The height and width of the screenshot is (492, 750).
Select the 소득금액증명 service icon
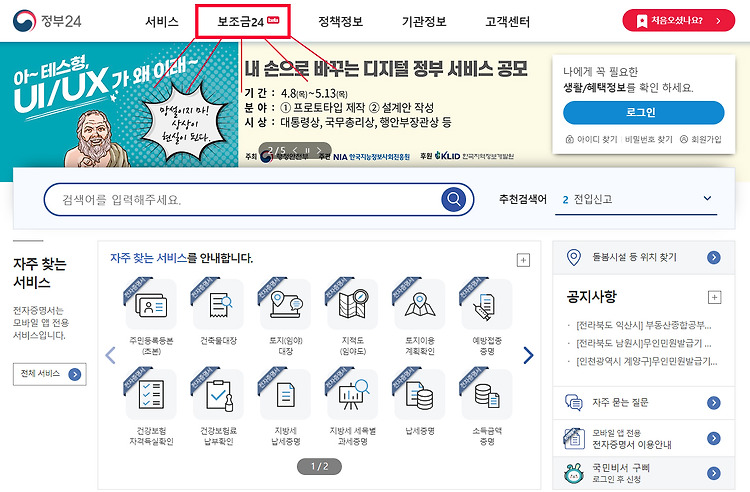click(x=487, y=394)
